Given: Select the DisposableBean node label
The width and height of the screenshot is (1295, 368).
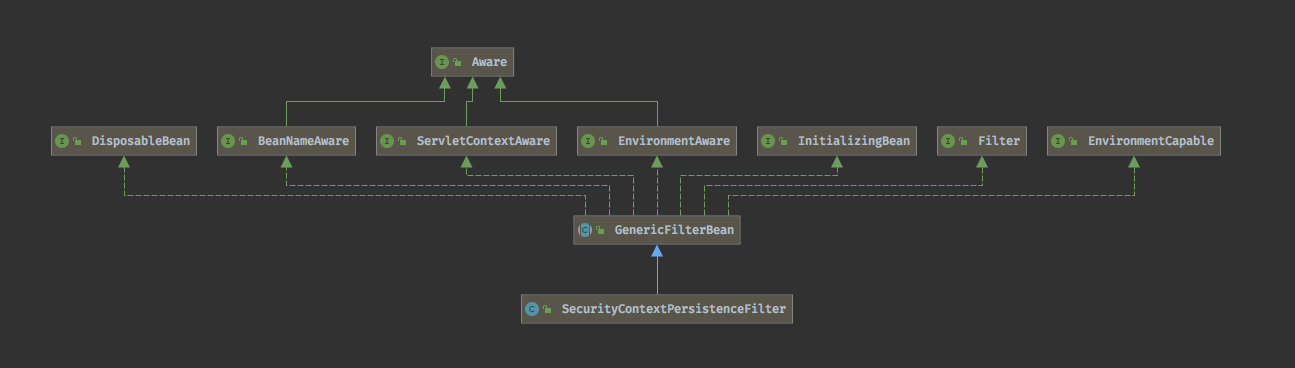Looking at the screenshot, I should tap(140, 141).
